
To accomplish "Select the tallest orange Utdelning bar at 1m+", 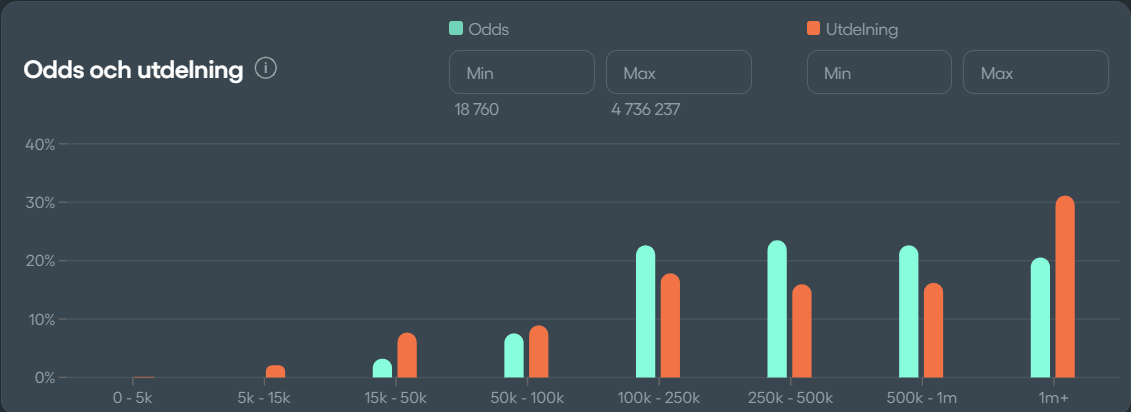I will click(1065, 287).
